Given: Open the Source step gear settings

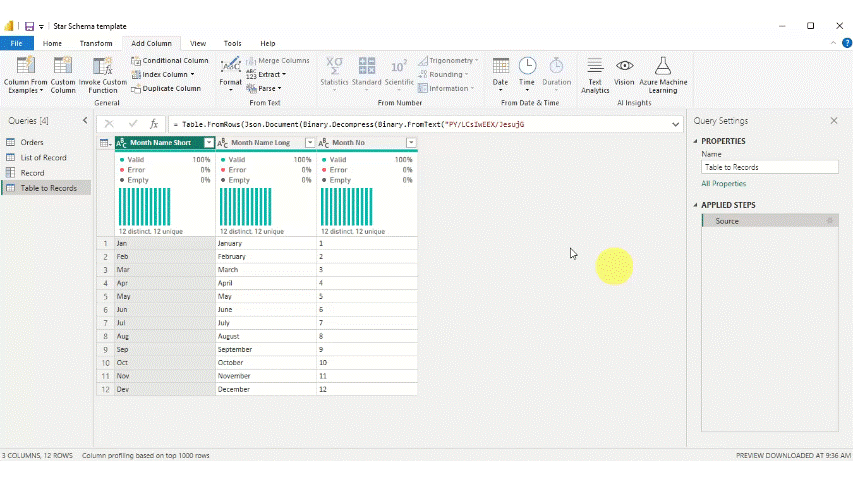Looking at the screenshot, I should pos(829,220).
